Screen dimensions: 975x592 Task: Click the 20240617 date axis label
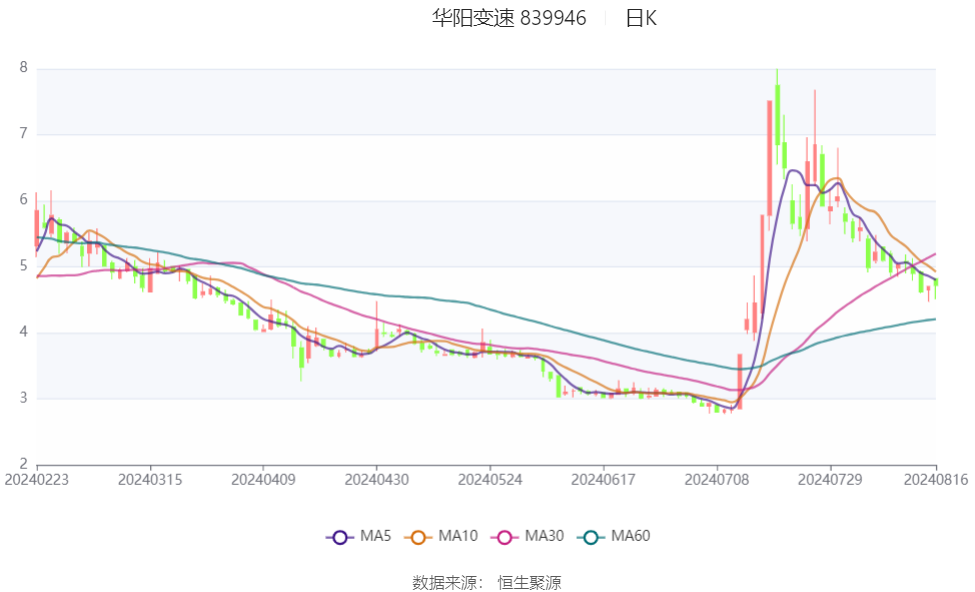click(x=603, y=479)
